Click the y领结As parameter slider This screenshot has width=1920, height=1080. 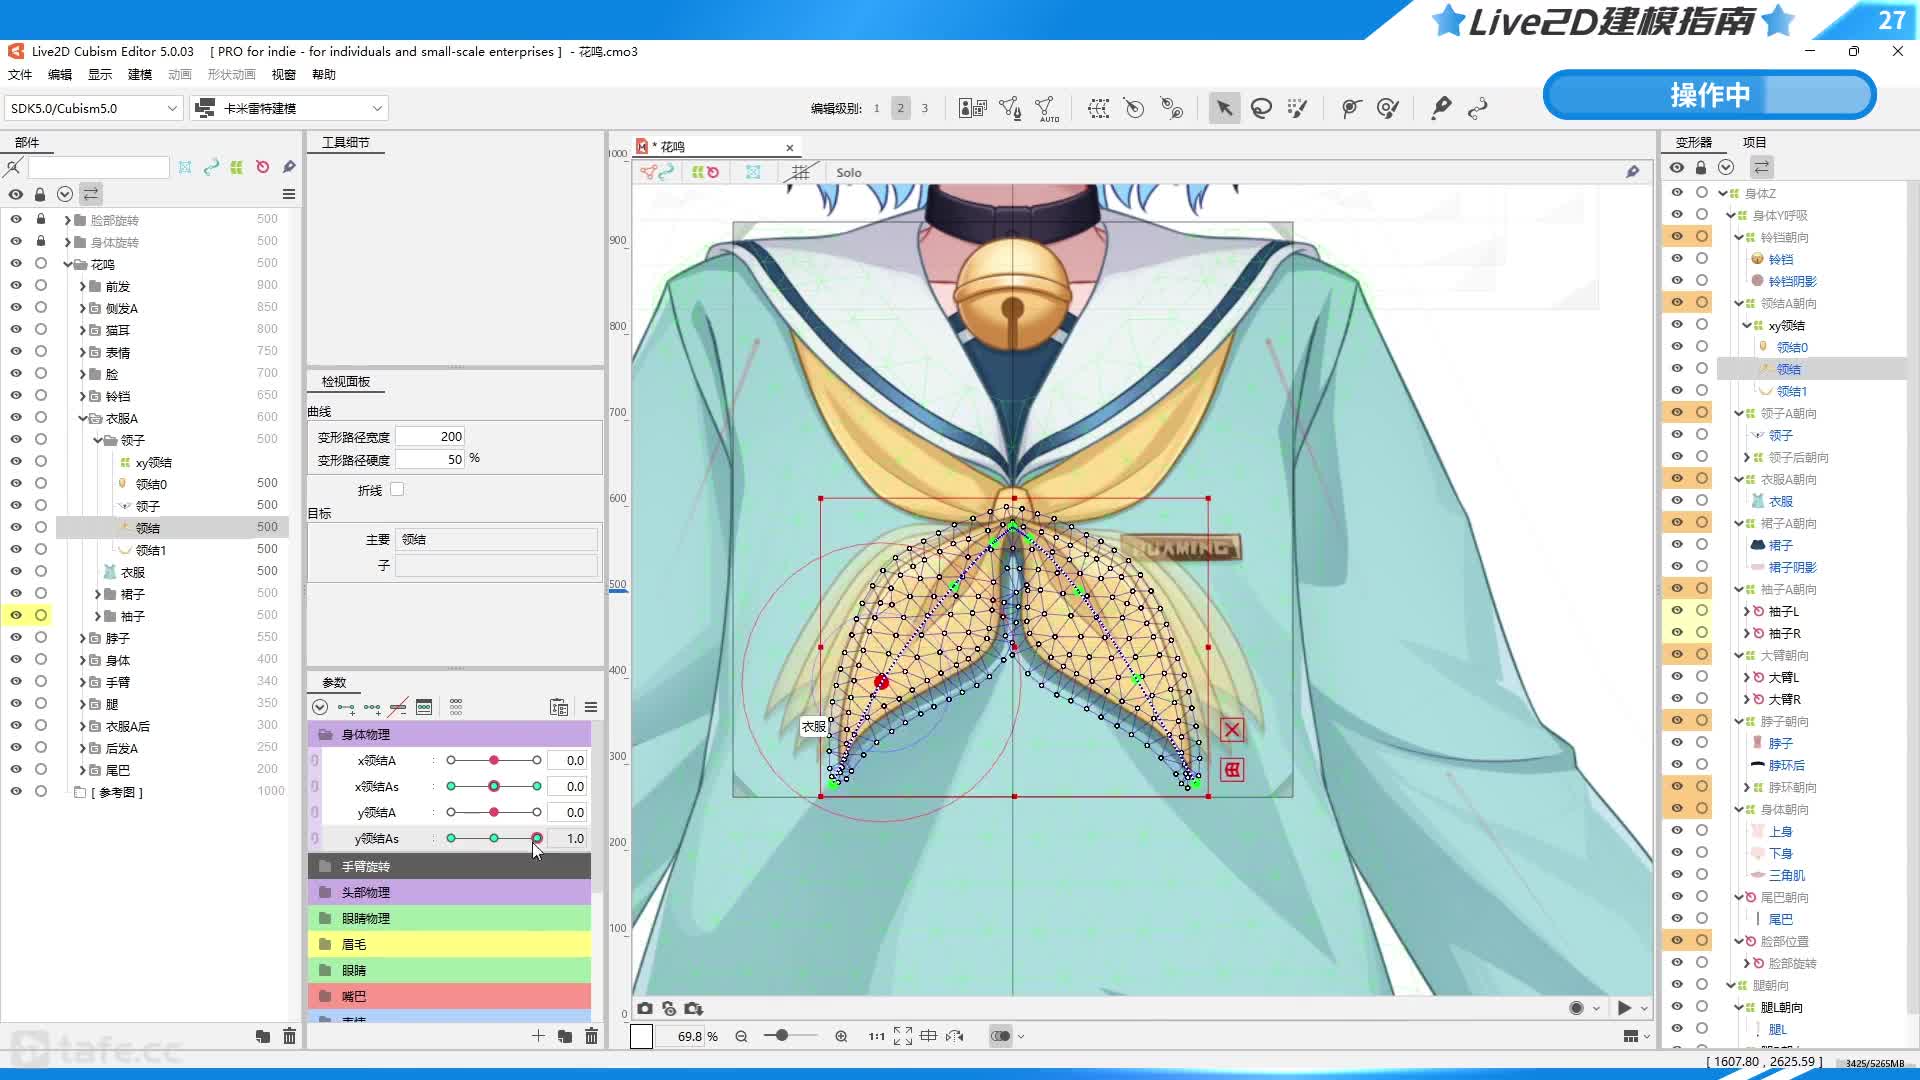click(x=493, y=838)
